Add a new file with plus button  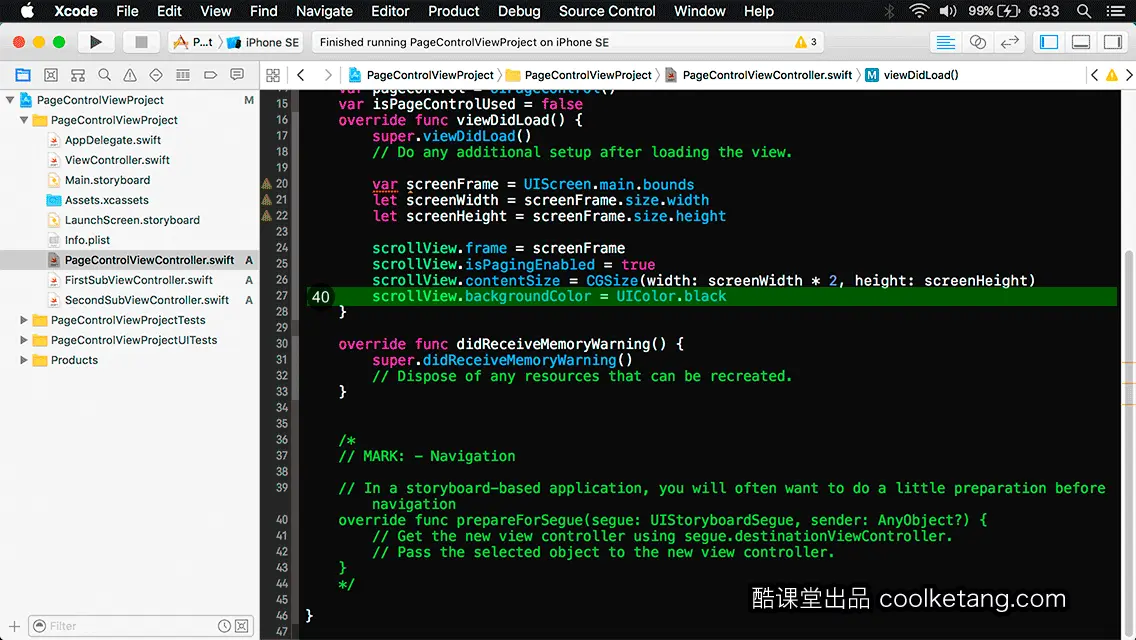pyautogui.click(x=14, y=626)
